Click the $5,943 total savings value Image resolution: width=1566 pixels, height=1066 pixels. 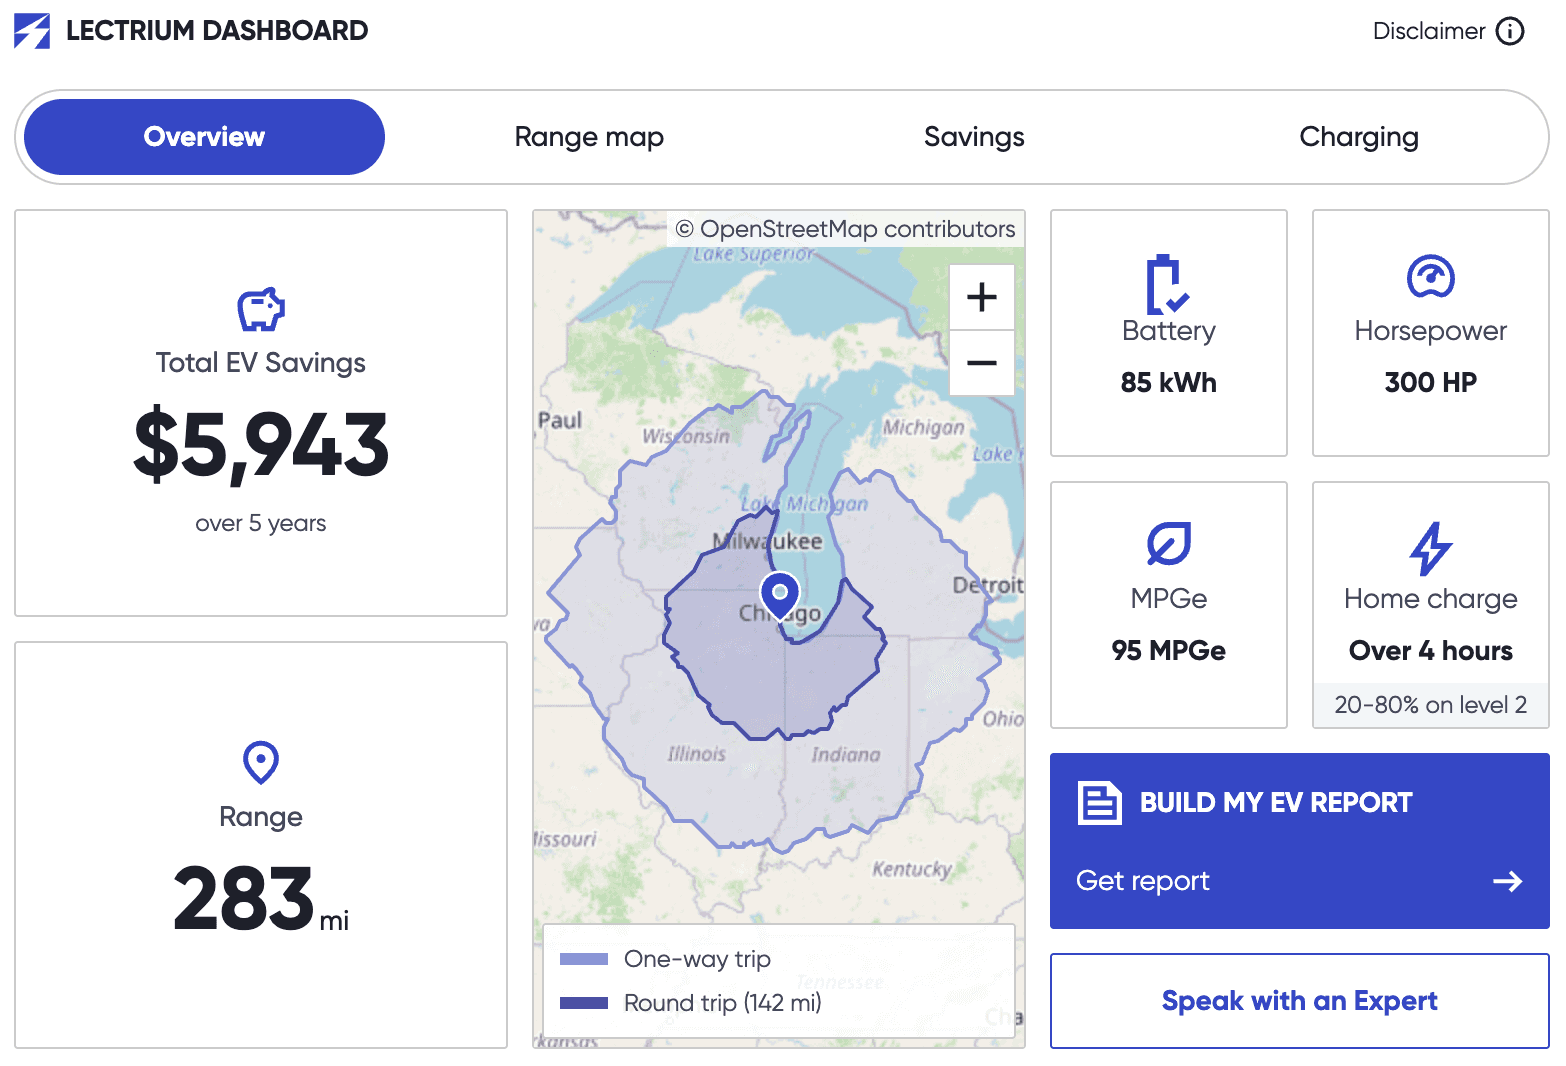(x=261, y=445)
